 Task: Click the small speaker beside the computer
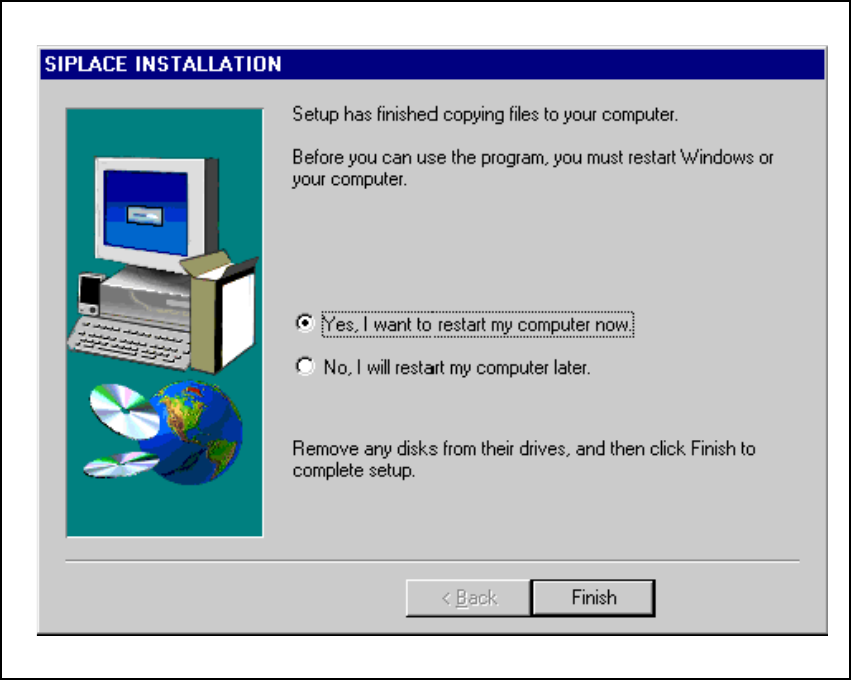coord(90,294)
